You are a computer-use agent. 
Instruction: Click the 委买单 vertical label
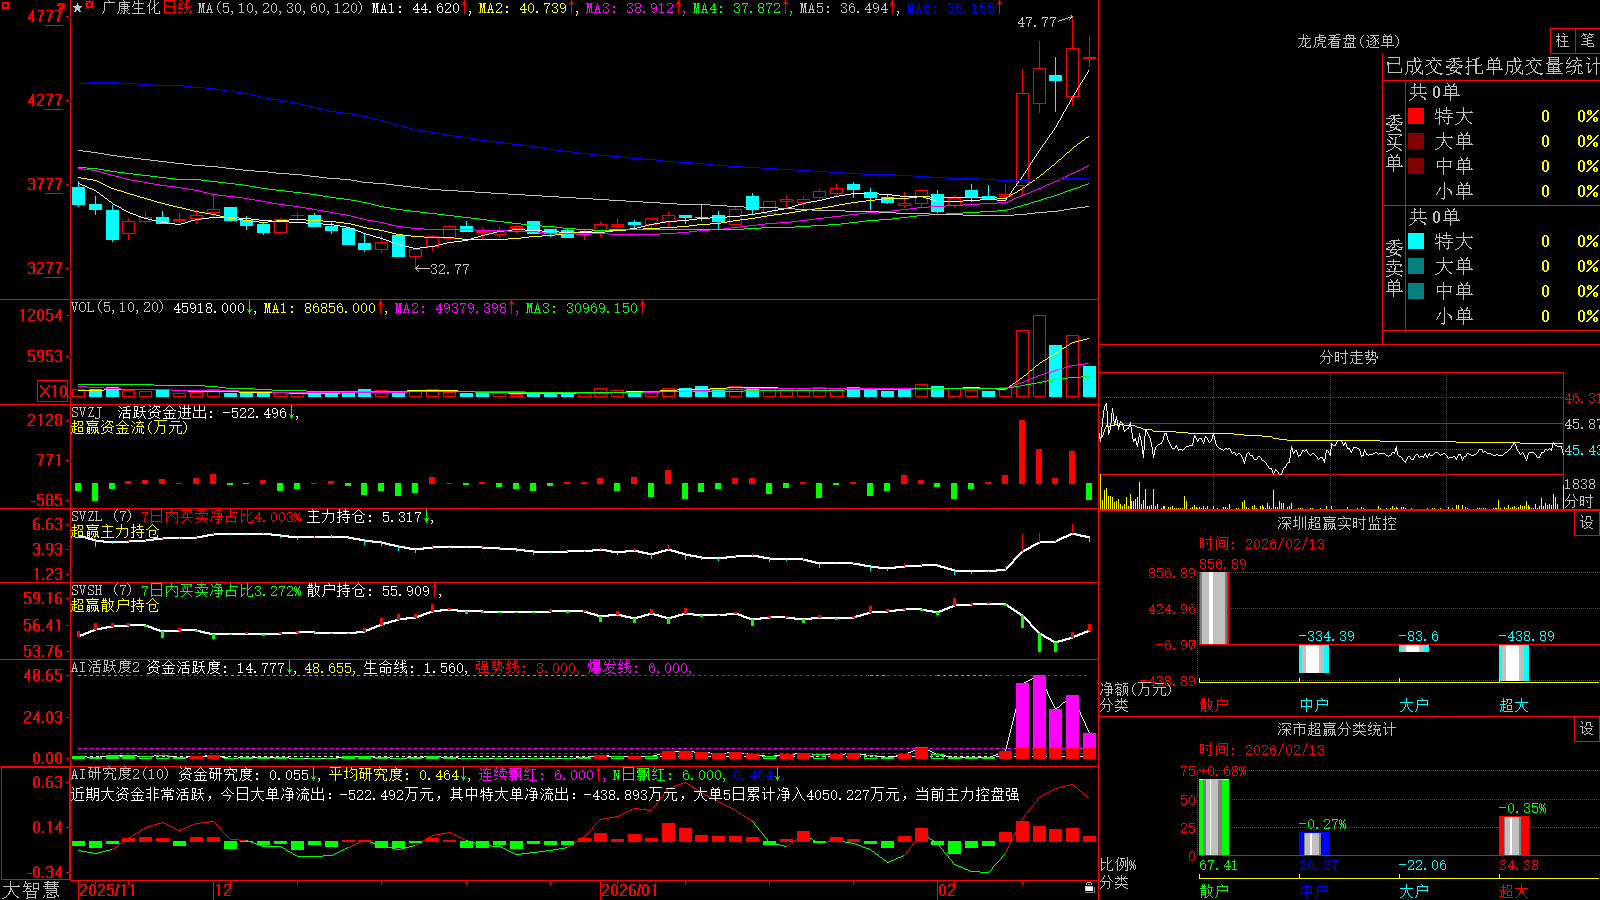pos(1394,142)
